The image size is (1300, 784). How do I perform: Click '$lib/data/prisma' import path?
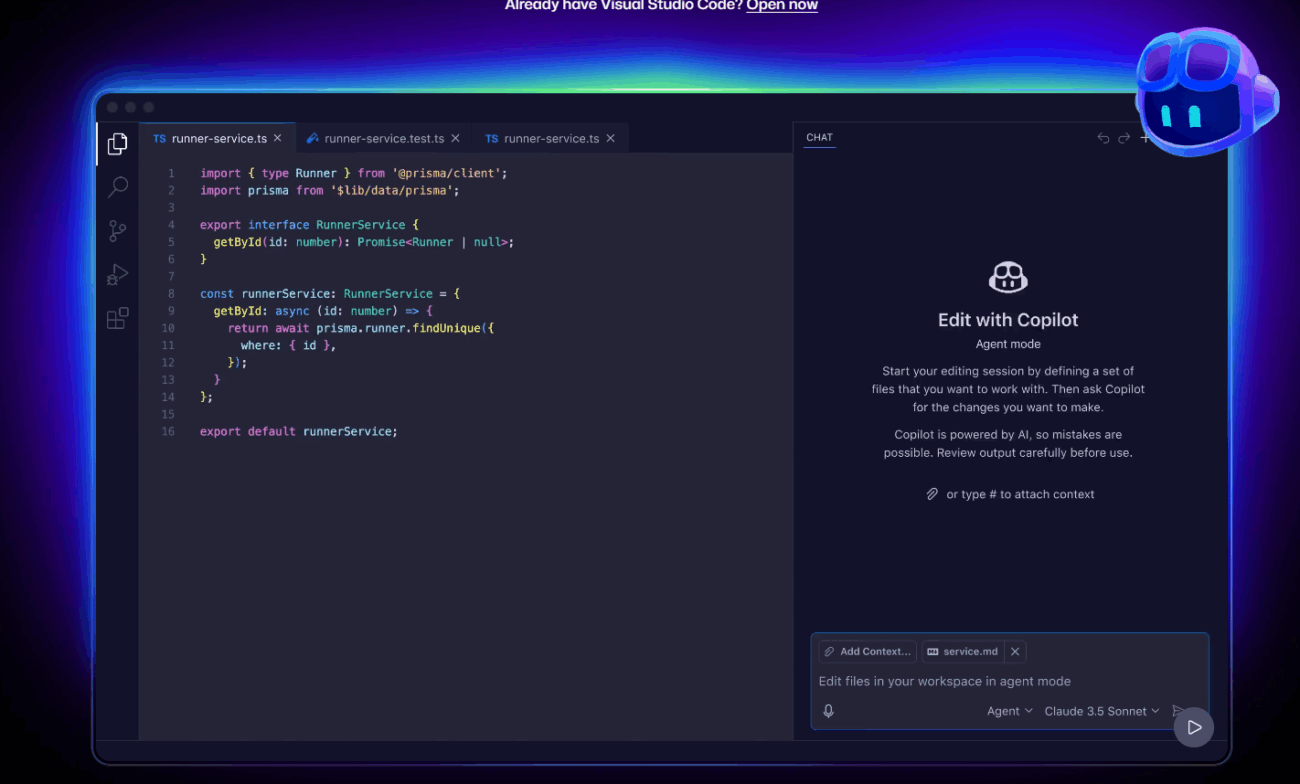[x=394, y=190]
